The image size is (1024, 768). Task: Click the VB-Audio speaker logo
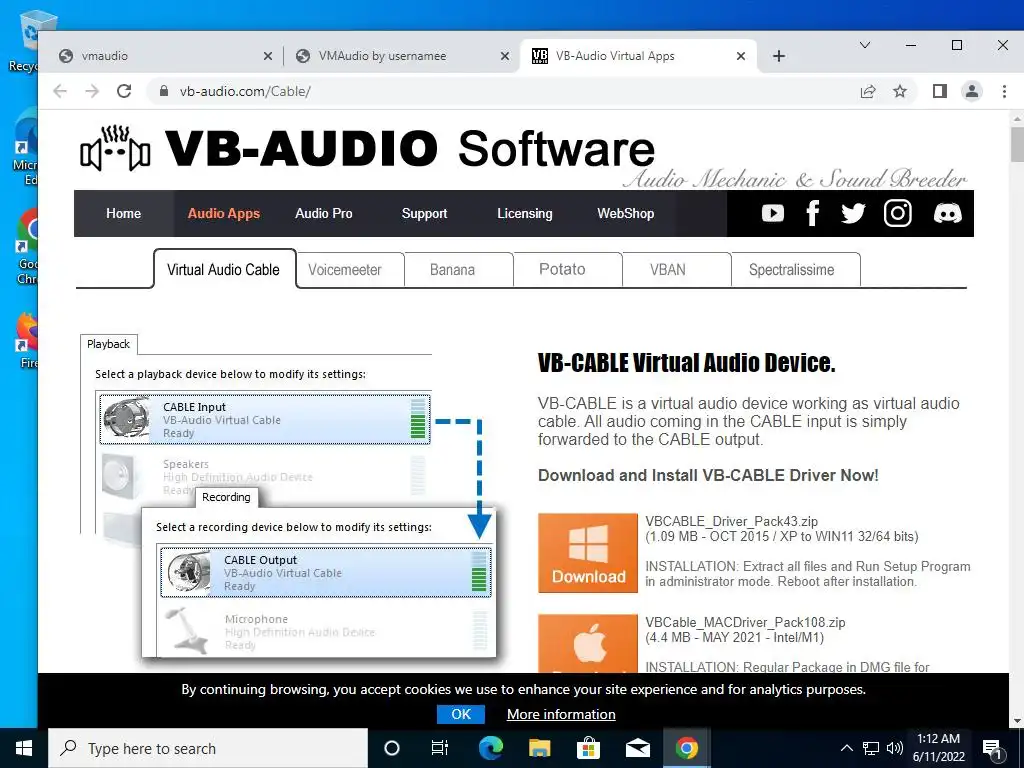coord(116,148)
